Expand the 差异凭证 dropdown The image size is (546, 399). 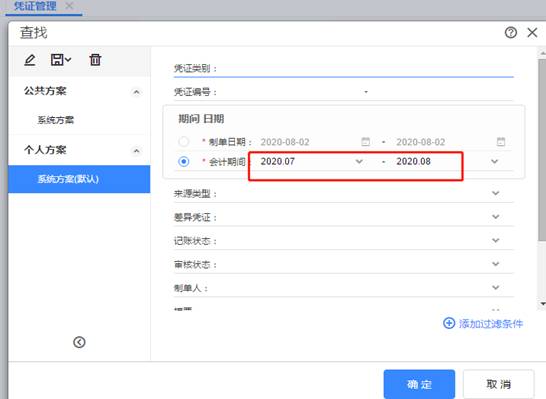click(x=496, y=217)
